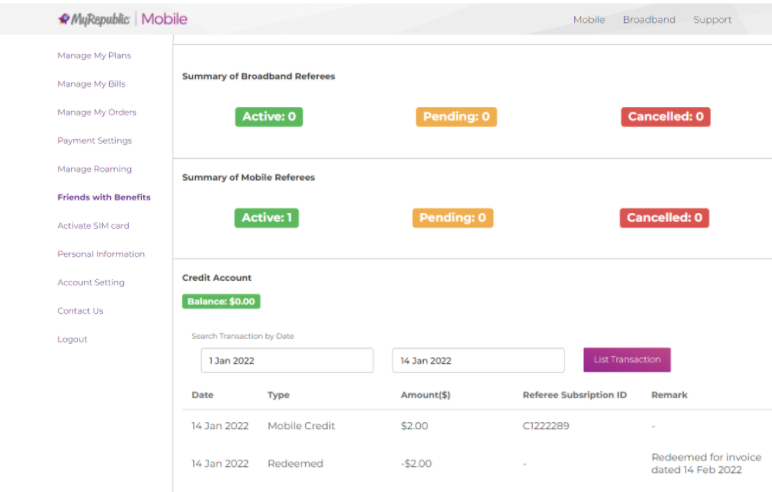Click the Search Transaction by Date label

point(243,336)
